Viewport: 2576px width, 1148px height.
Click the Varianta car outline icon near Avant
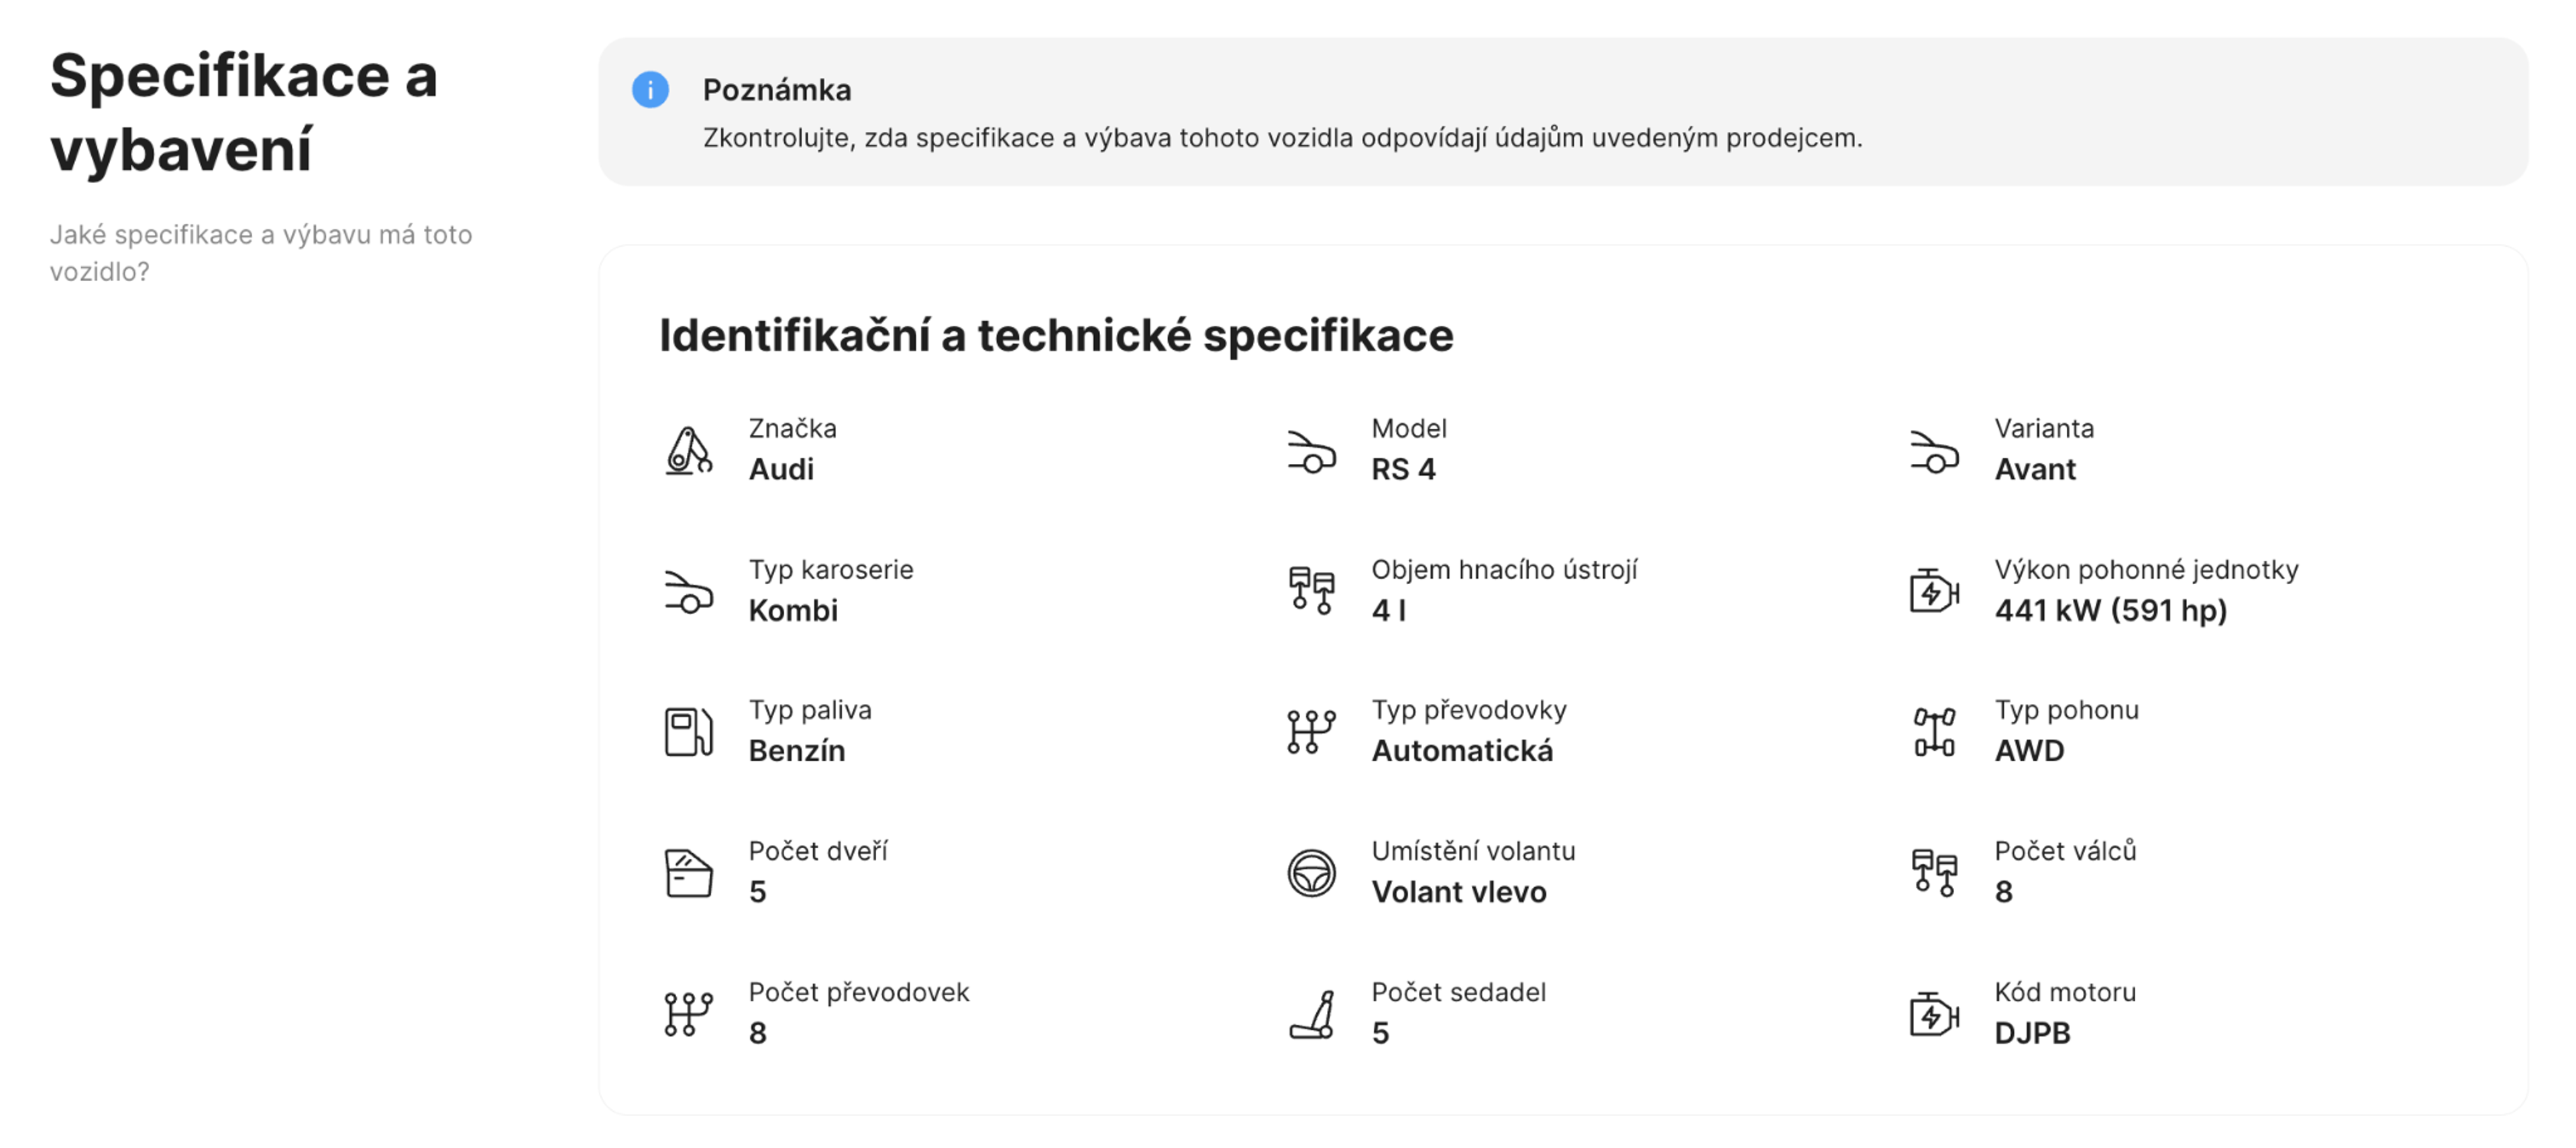point(1934,450)
